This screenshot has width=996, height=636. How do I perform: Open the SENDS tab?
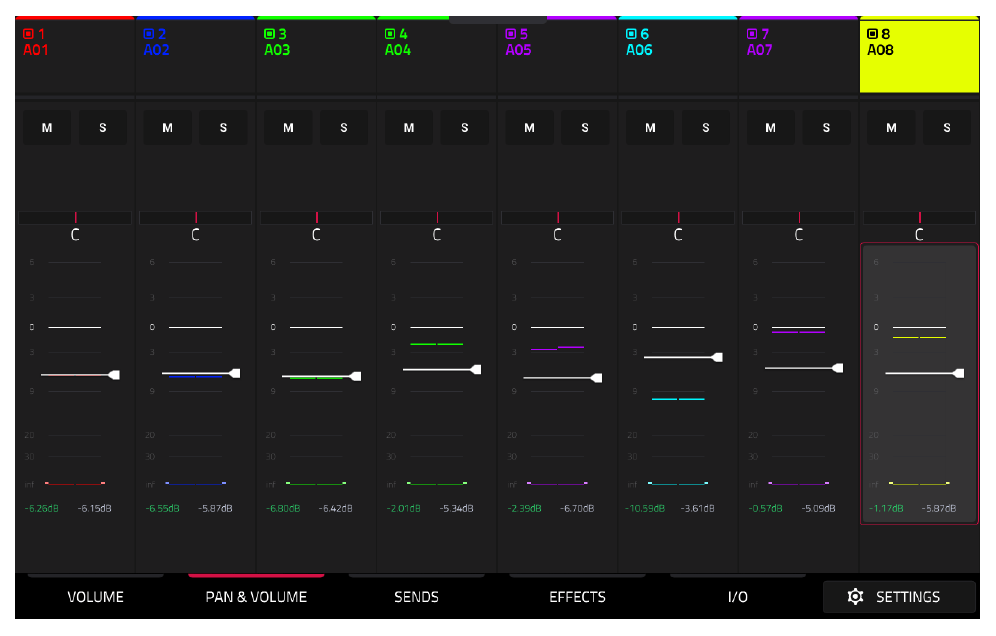pyautogui.click(x=417, y=597)
